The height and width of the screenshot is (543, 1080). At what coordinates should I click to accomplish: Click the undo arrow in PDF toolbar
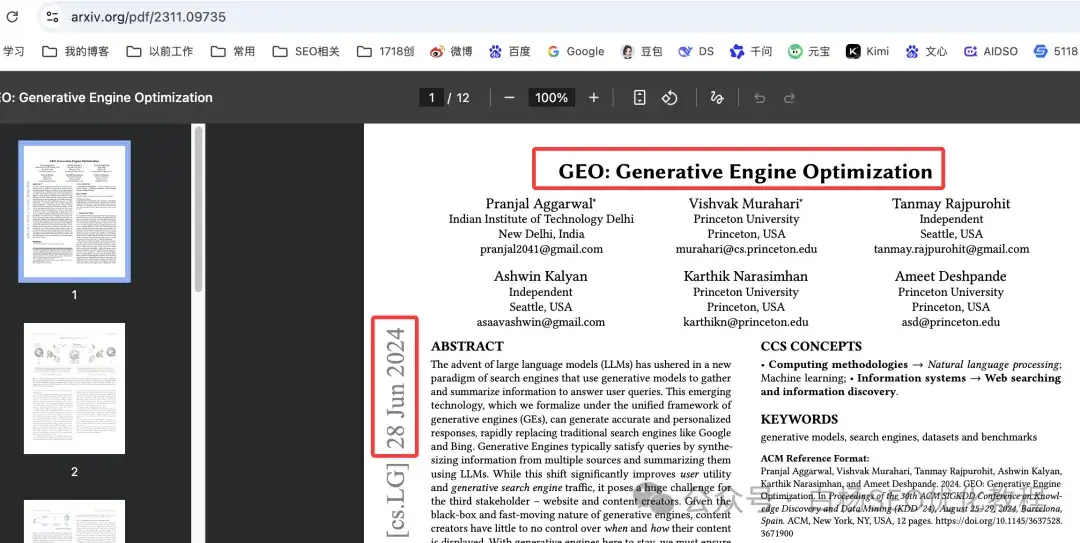click(x=760, y=98)
